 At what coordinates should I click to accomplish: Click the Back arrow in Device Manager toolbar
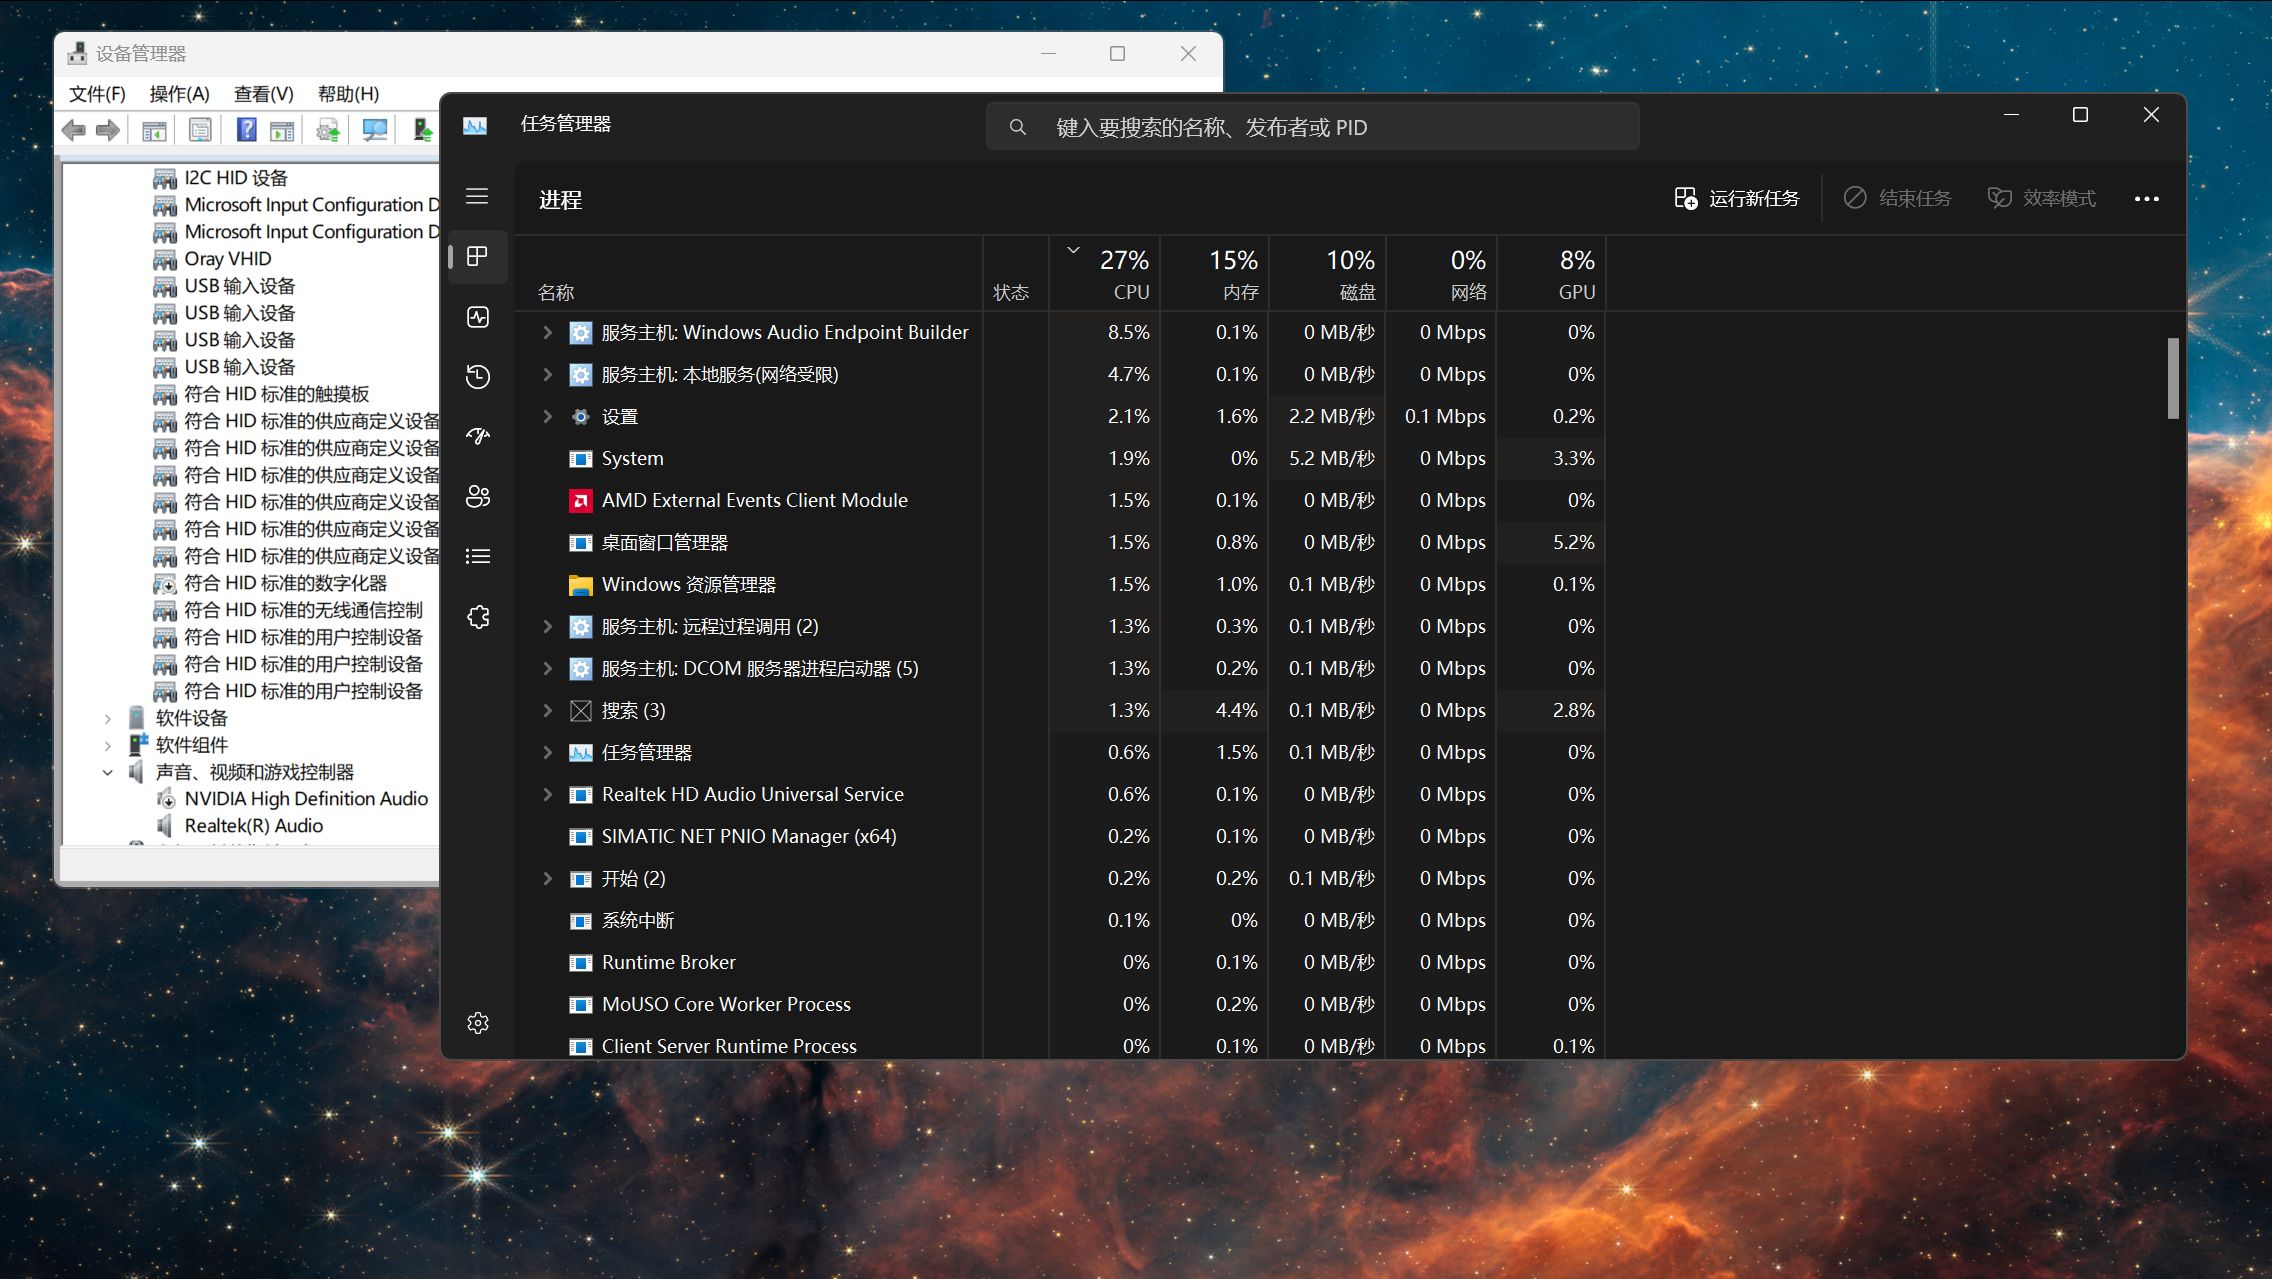[74, 130]
